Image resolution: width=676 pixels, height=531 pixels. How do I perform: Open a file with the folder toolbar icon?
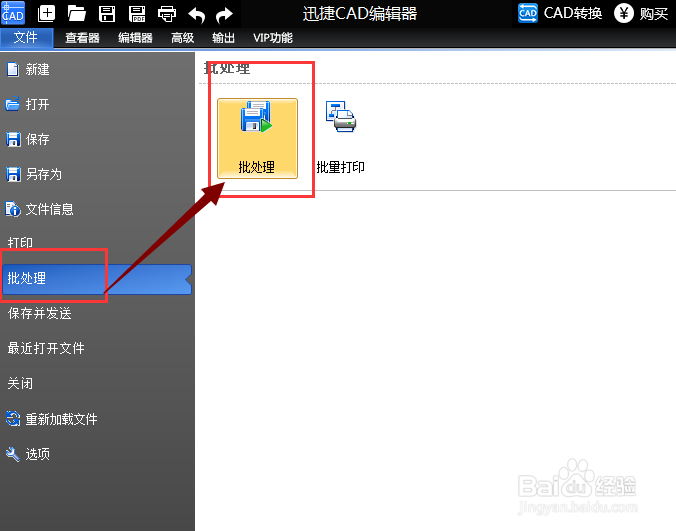[77, 13]
